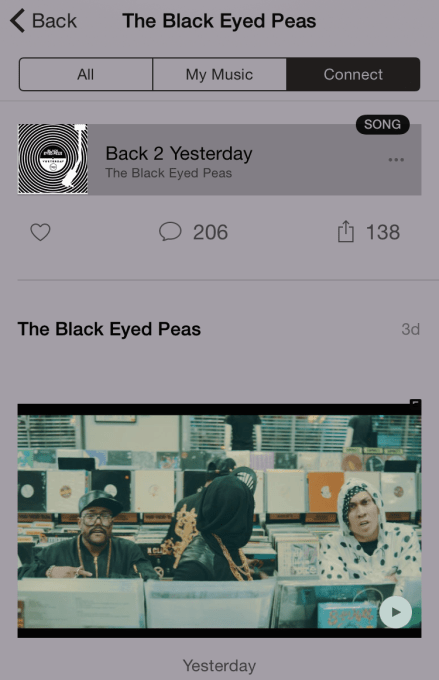
Task: Open comments via speech bubble icon
Action: (x=170, y=232)
